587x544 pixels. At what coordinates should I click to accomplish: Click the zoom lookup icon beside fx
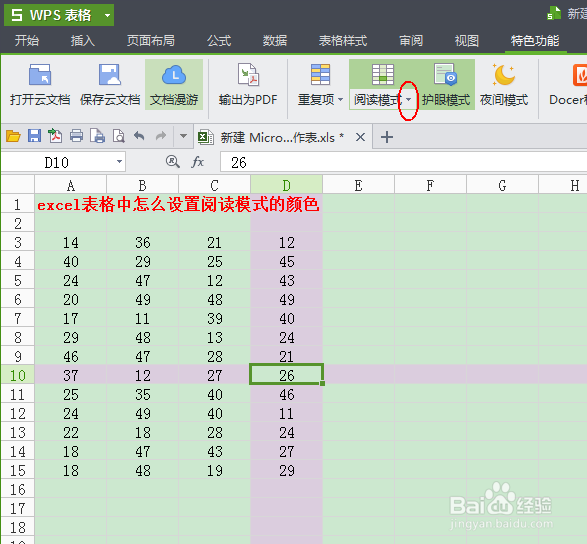[x=172, y=162]
